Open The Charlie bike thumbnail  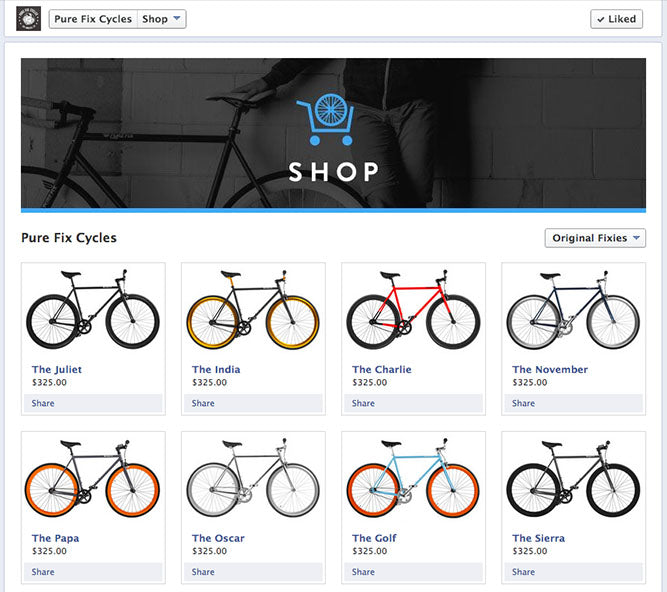[x=413, y=310]
